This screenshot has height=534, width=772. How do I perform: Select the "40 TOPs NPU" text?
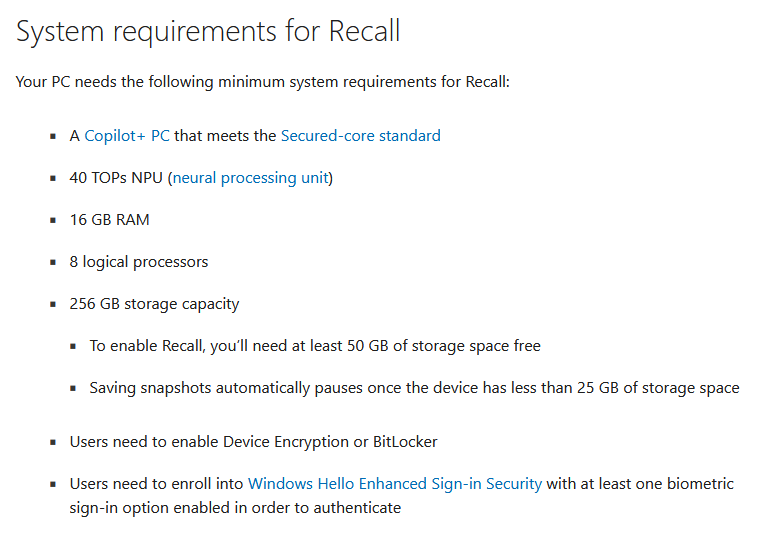(x=116, y=178)
